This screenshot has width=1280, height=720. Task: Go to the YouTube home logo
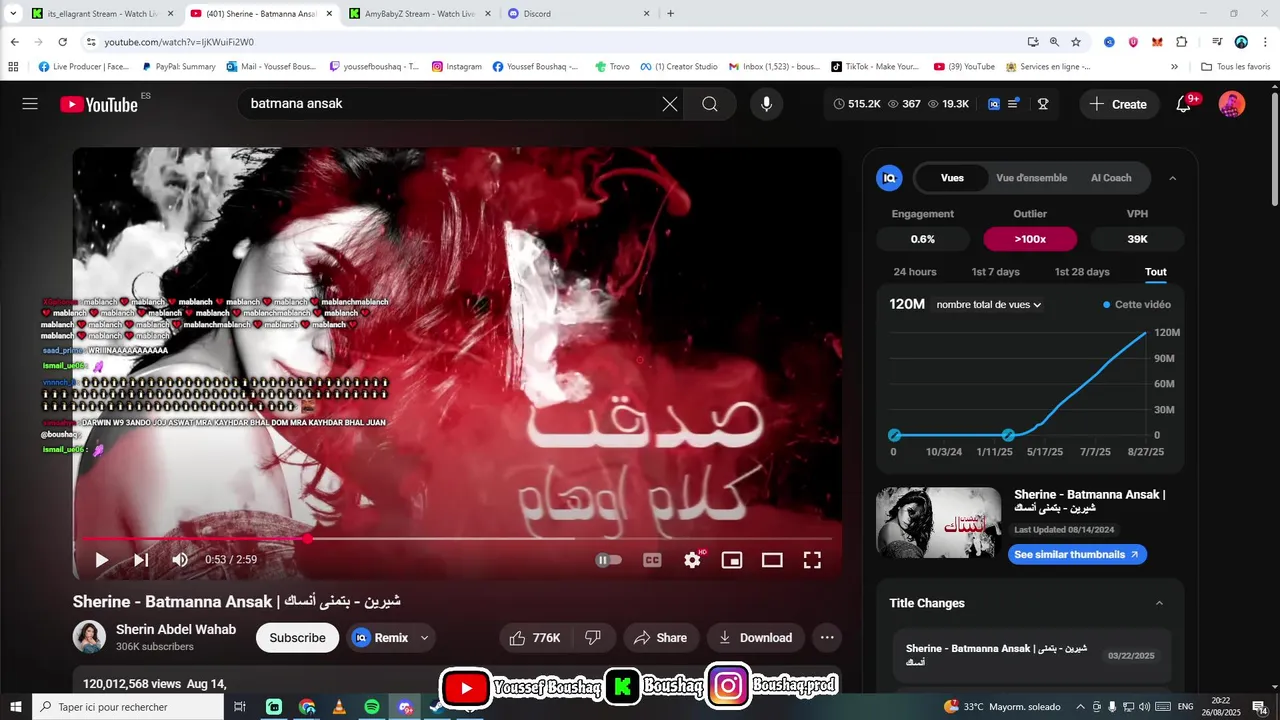[x=99, y=104]
